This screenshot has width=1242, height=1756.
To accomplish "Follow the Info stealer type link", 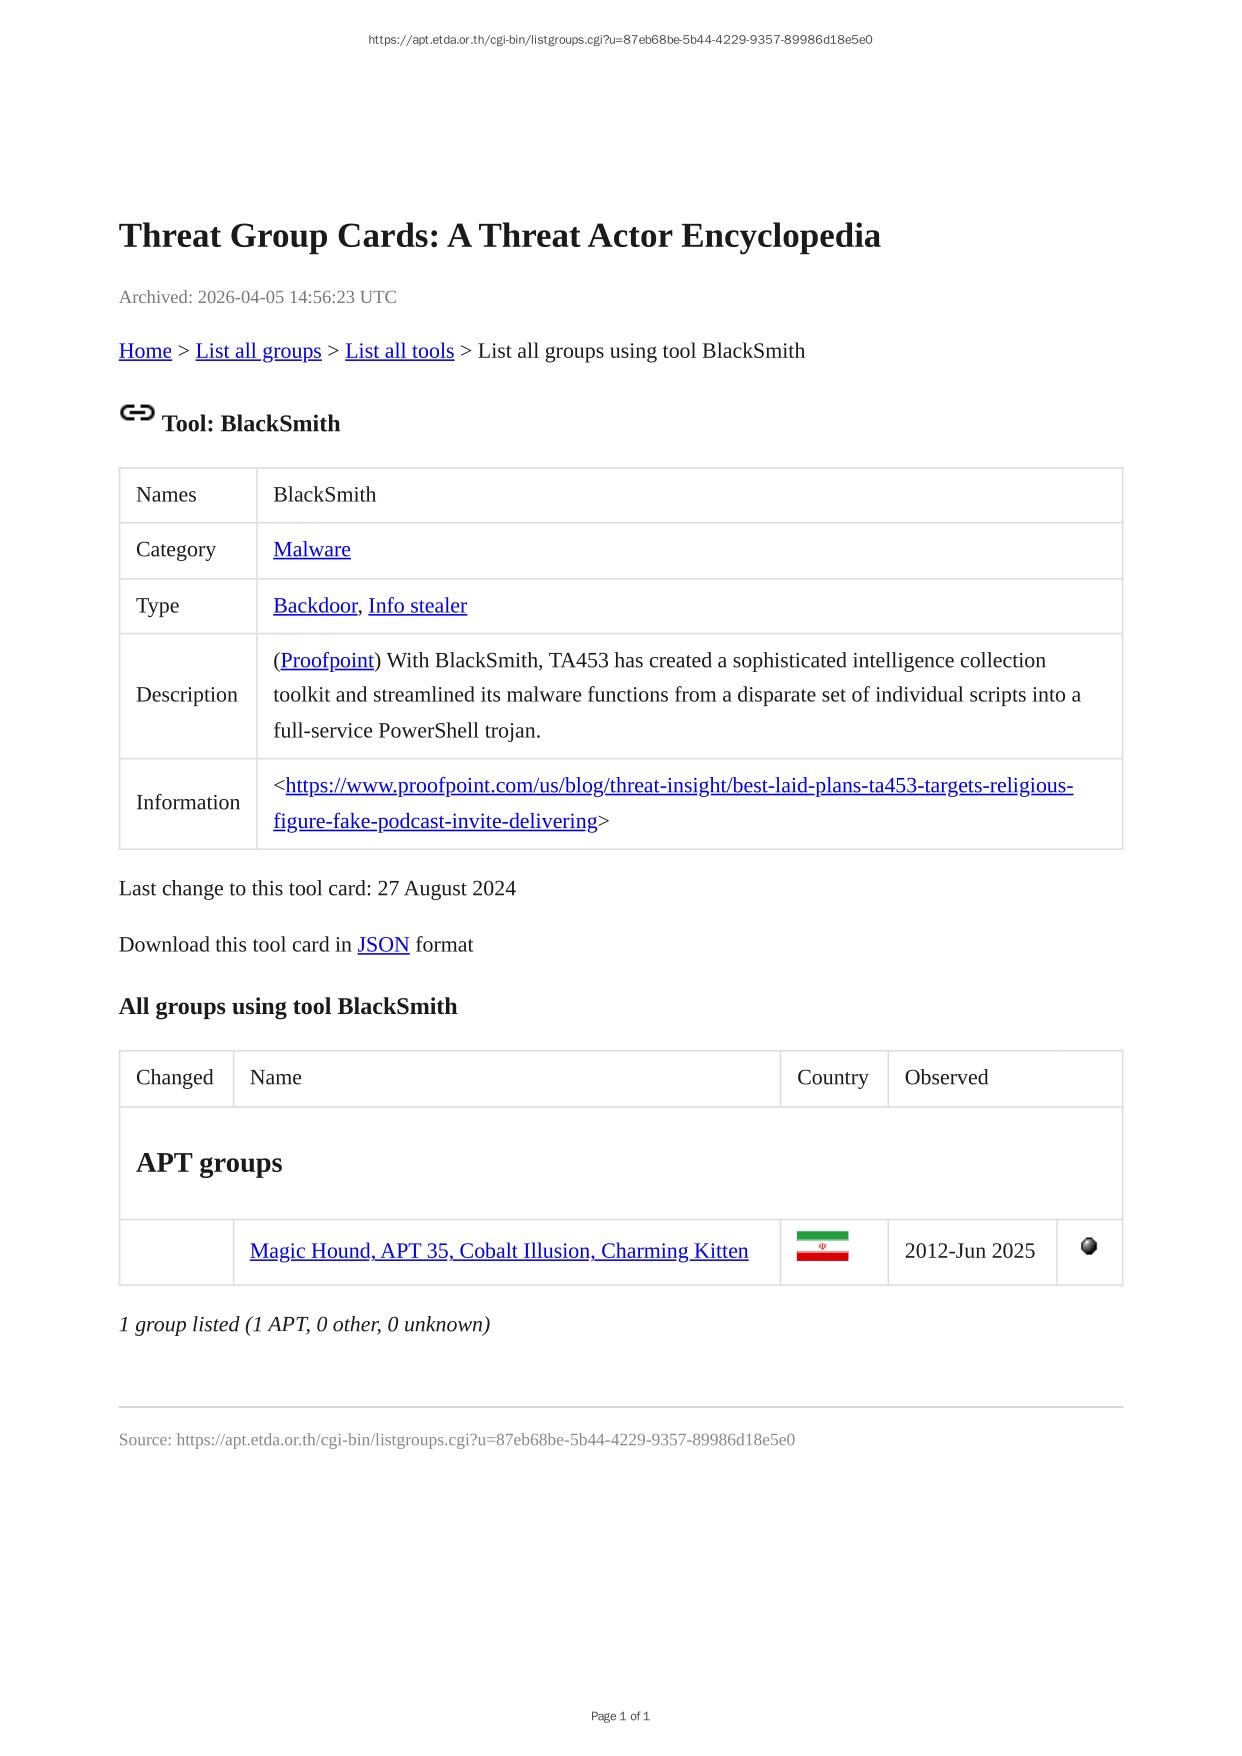I will coord(417,606).
